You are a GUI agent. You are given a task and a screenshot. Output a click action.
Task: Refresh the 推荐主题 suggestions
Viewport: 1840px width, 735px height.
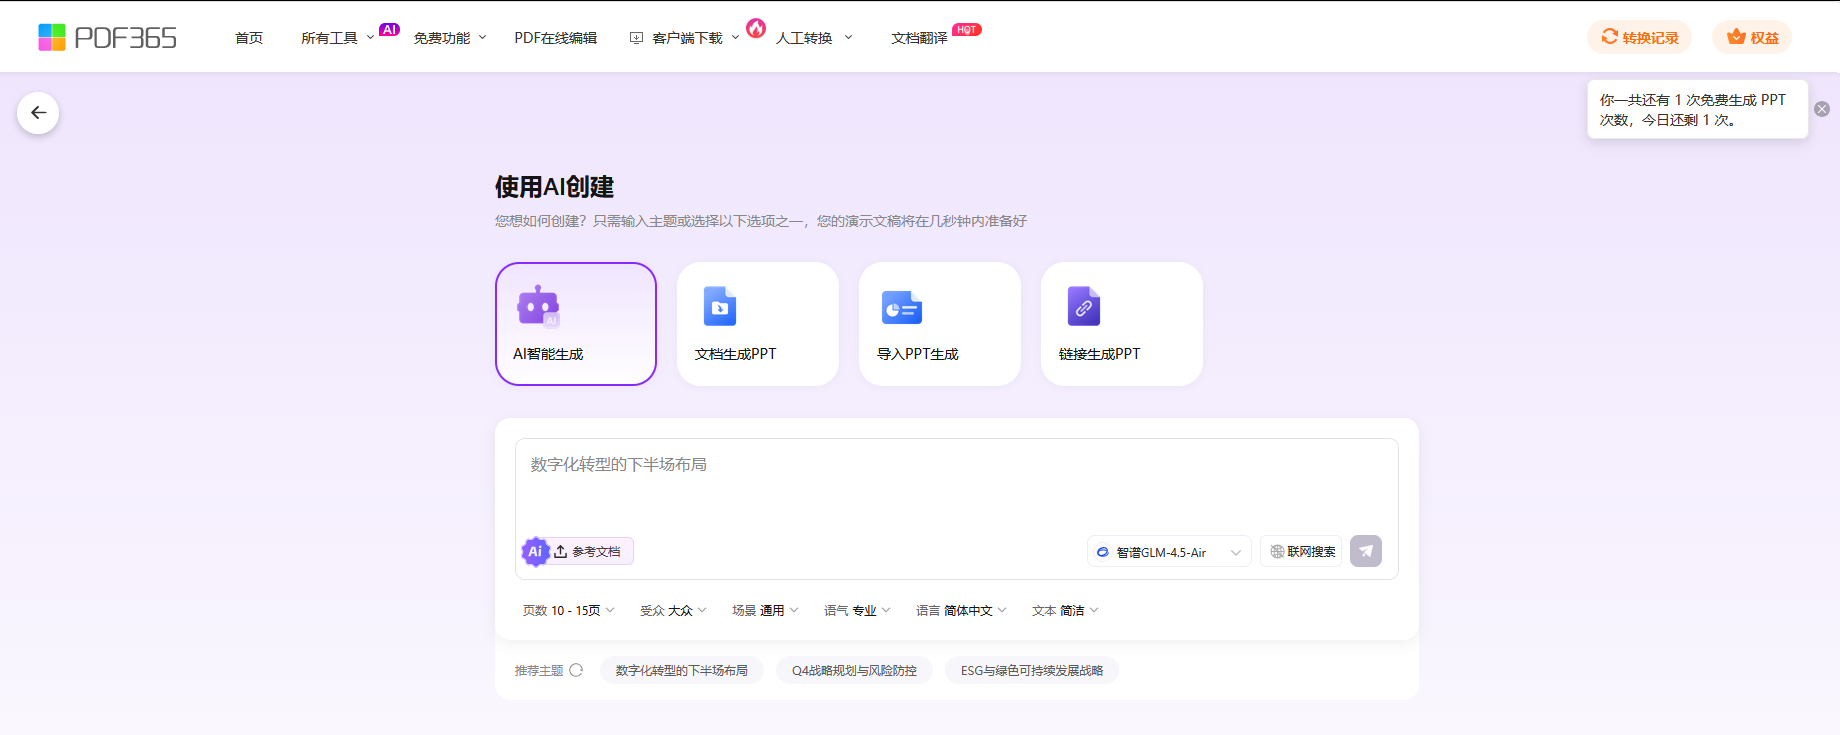click(576, 670)
